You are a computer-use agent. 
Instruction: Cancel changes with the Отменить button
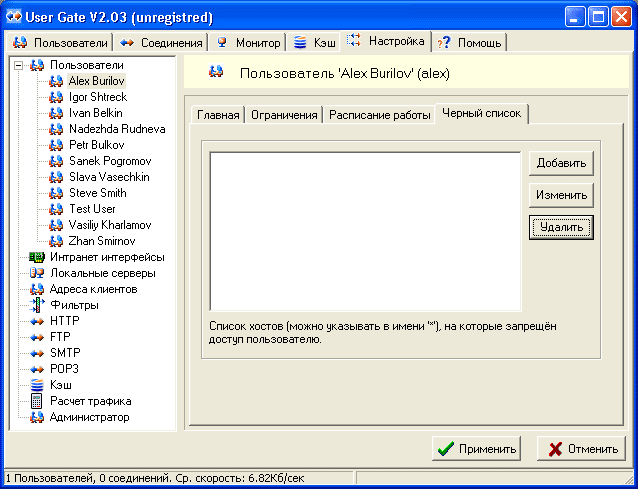tap(581, 449)
